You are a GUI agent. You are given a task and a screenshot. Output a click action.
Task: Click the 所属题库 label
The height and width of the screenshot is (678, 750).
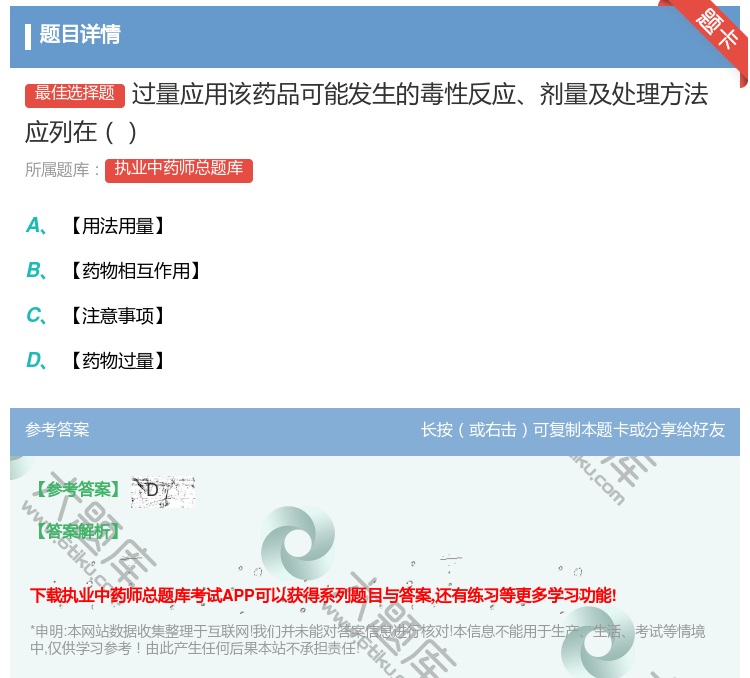pos(63,170)
